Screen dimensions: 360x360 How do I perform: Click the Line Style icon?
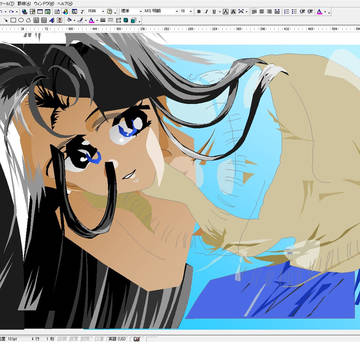pyautogui.click(x=103, y=20)
